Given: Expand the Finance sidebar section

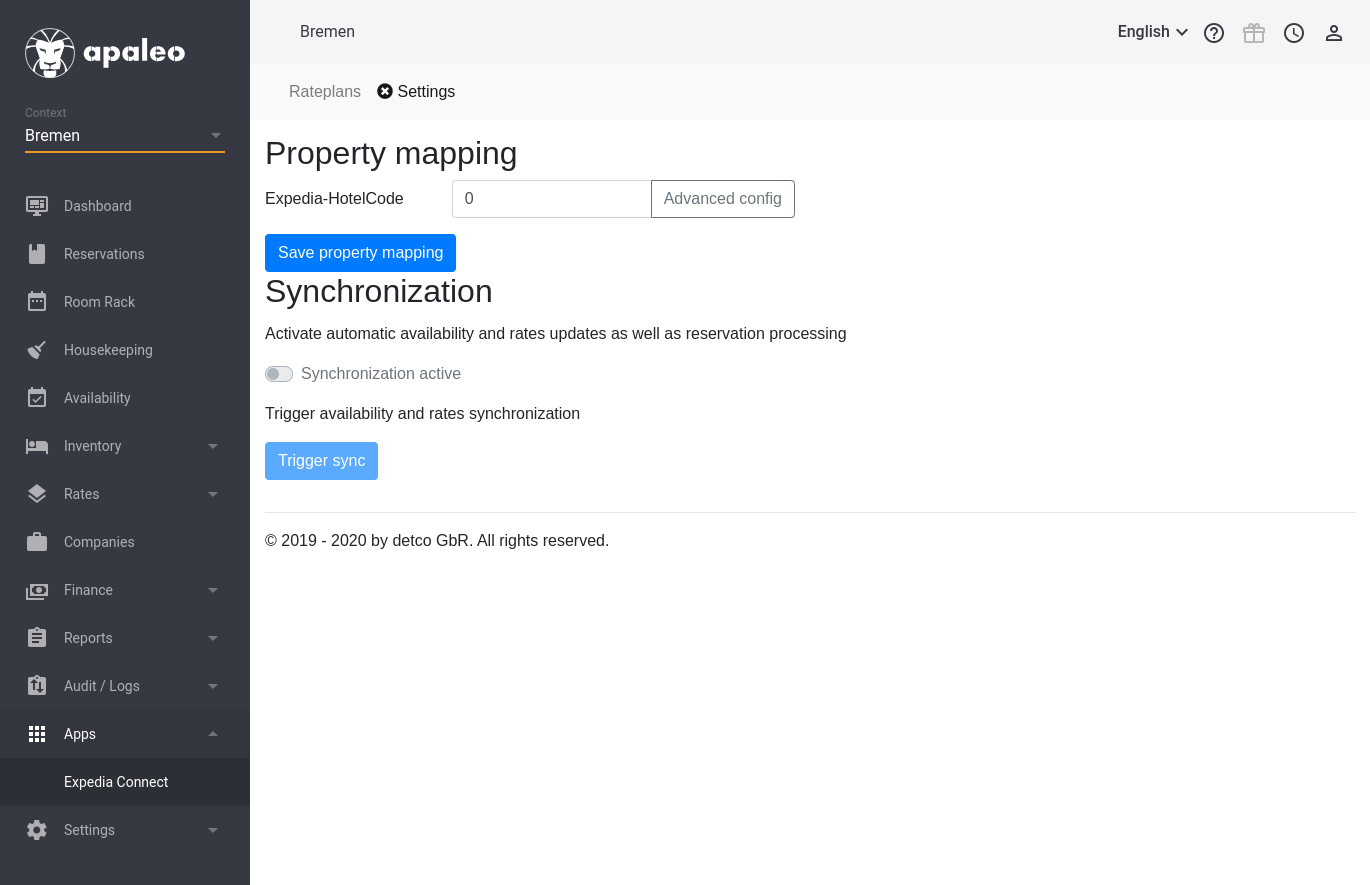Looking at the screenshot, I should [124, 590].
